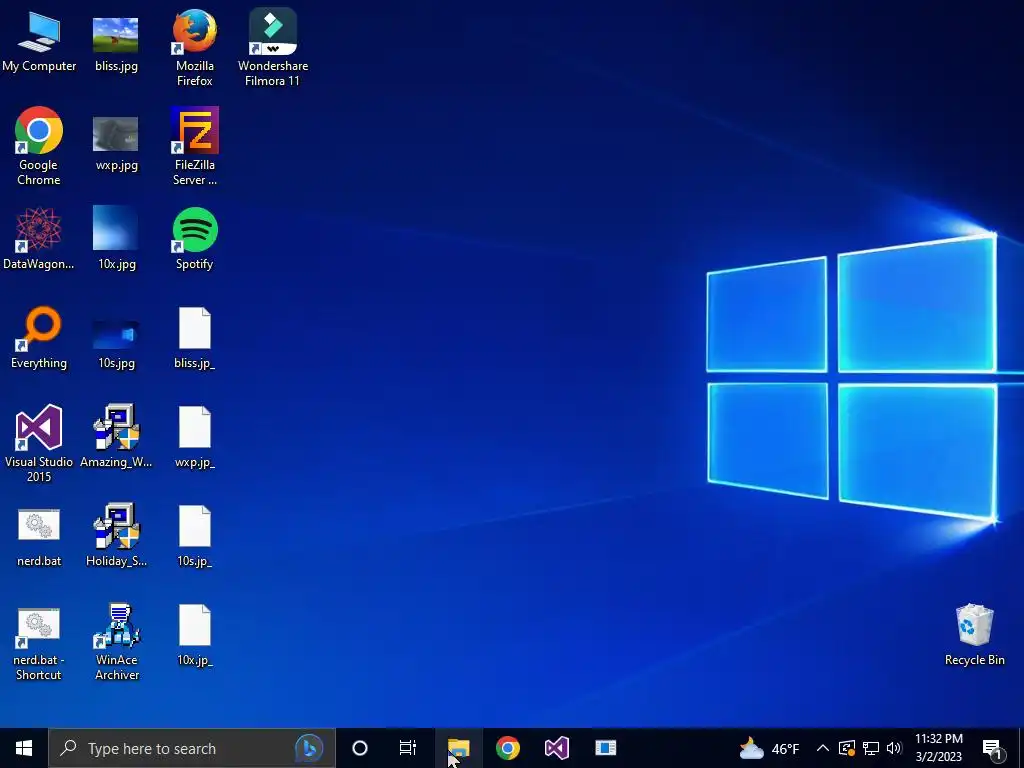Open the network status tray icon
The width and height of the screenshot is (1024, 768).
(871, 748)
